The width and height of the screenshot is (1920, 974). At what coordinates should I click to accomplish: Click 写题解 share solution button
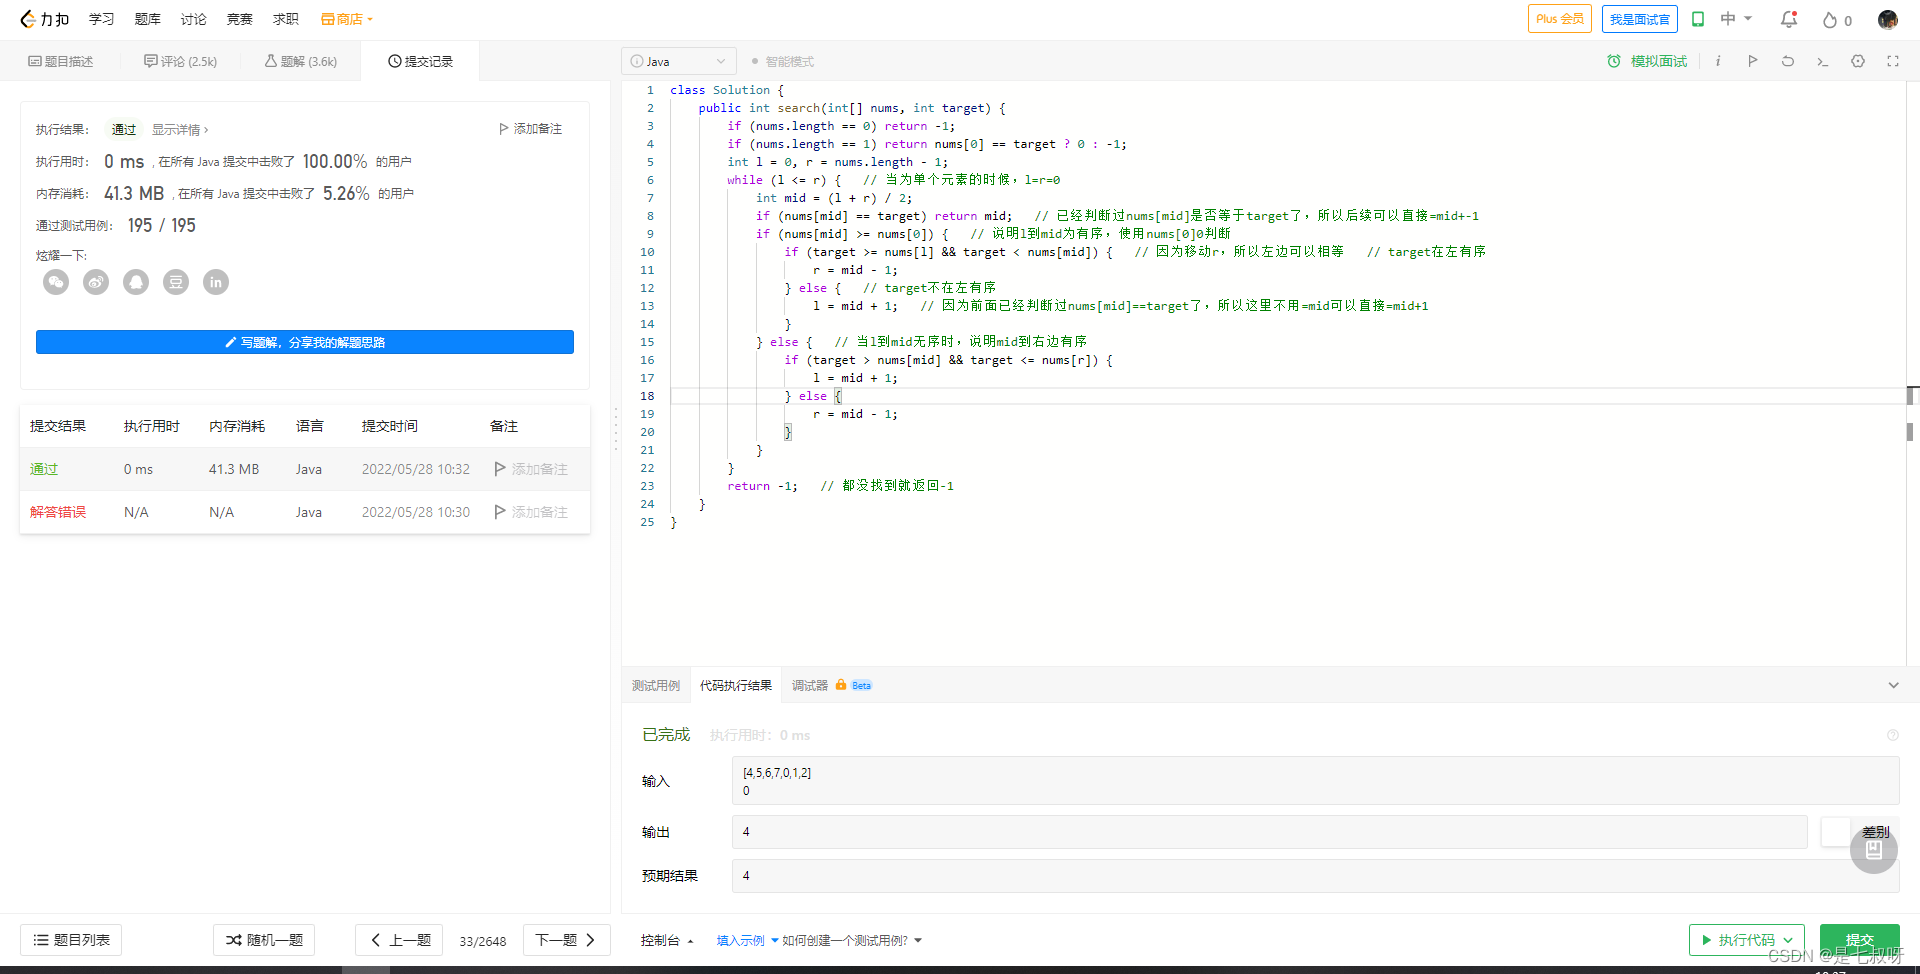[305, 342]
